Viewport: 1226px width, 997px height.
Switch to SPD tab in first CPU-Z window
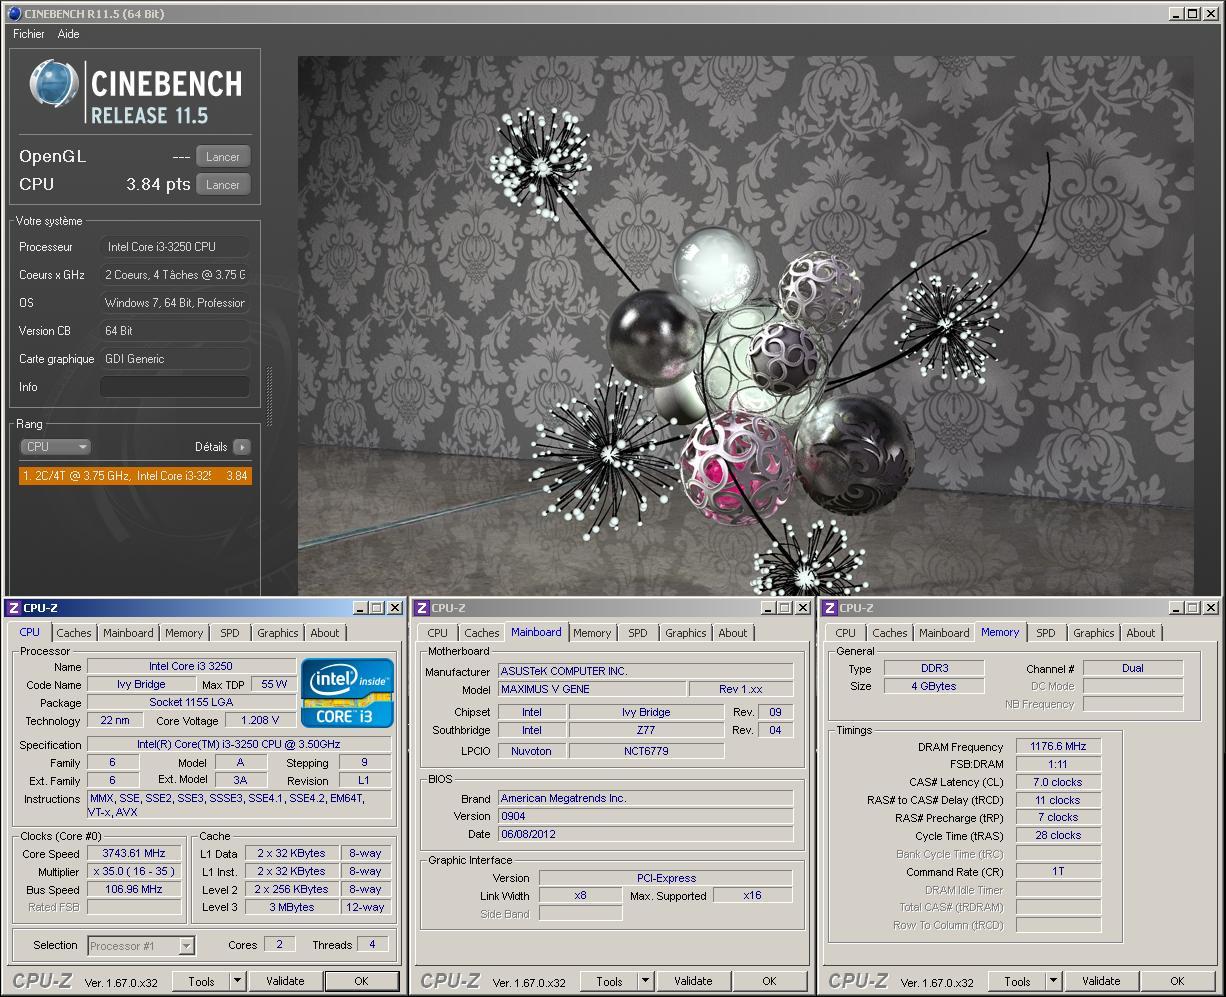pyautogui.click(x=230, y=633)
